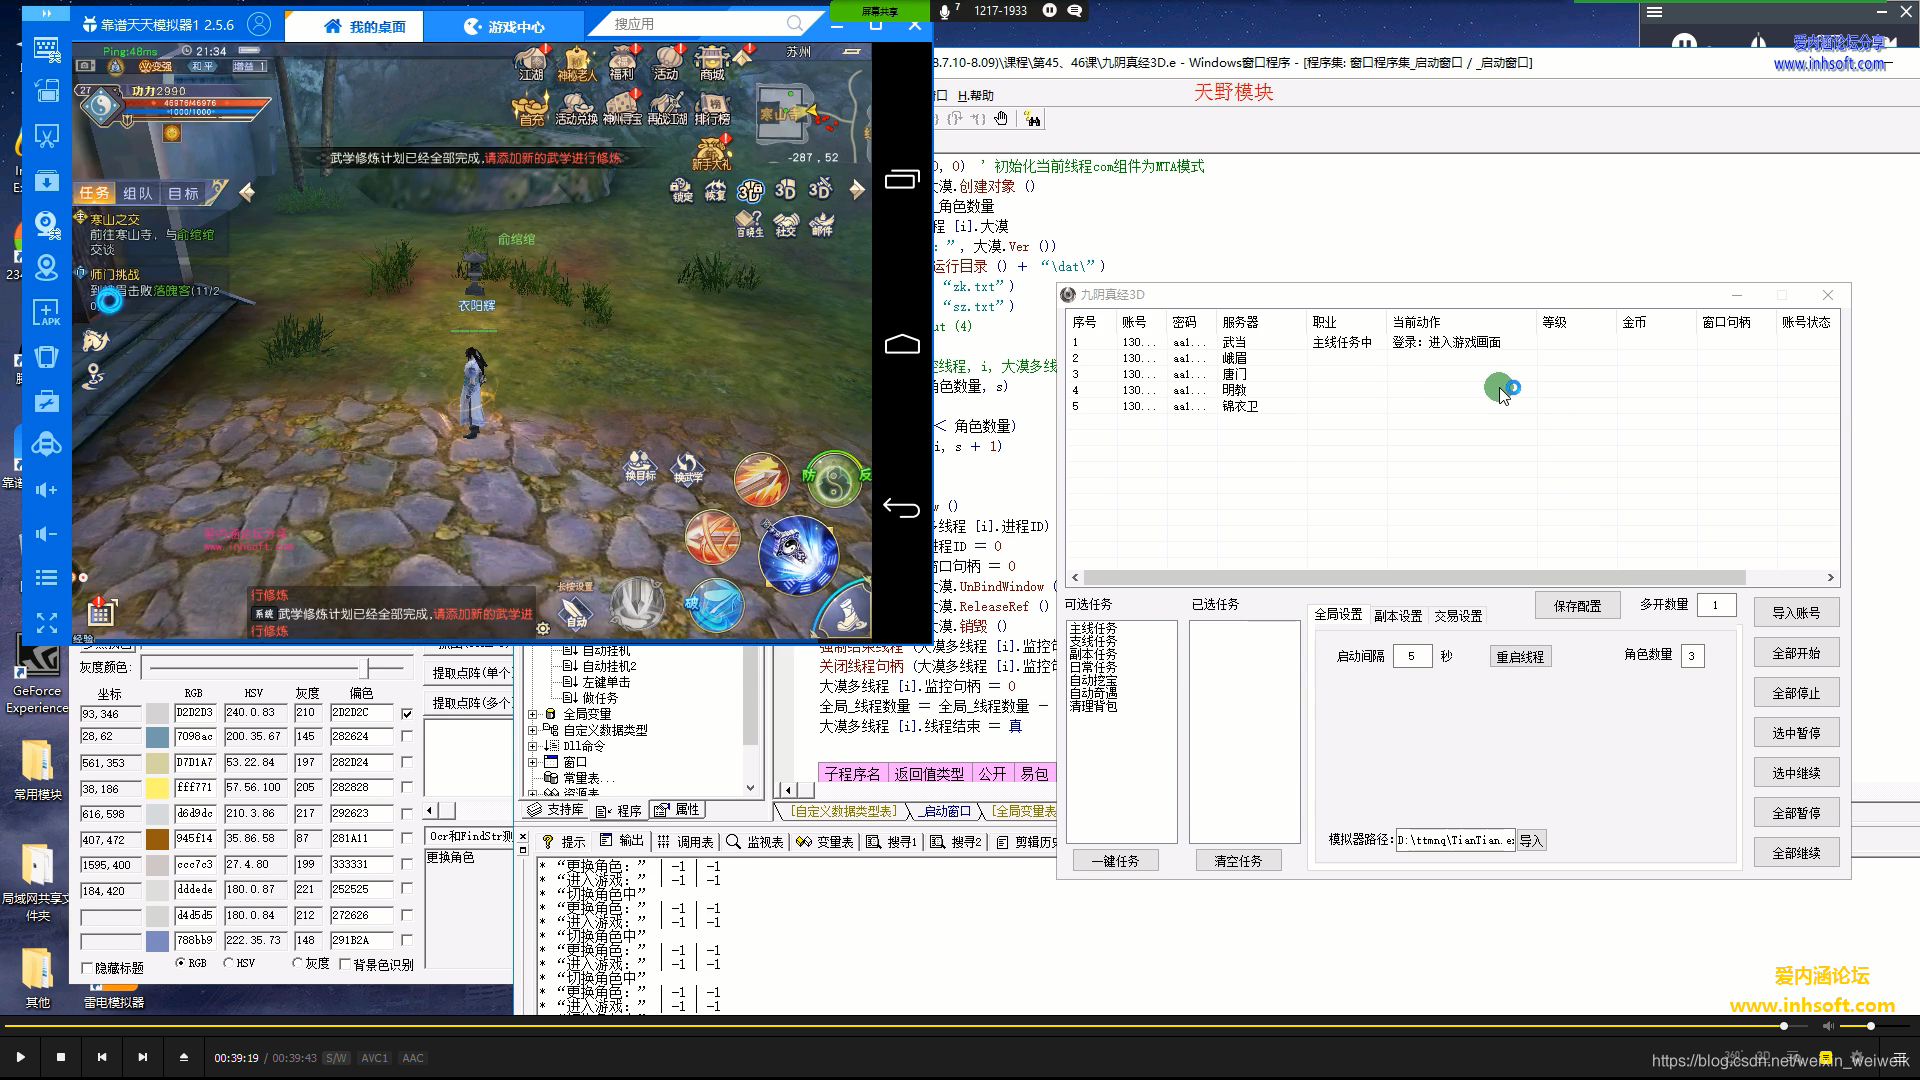Click the stop button in video player
Screen dimensions: 1920x1080
click(61, 1057)
